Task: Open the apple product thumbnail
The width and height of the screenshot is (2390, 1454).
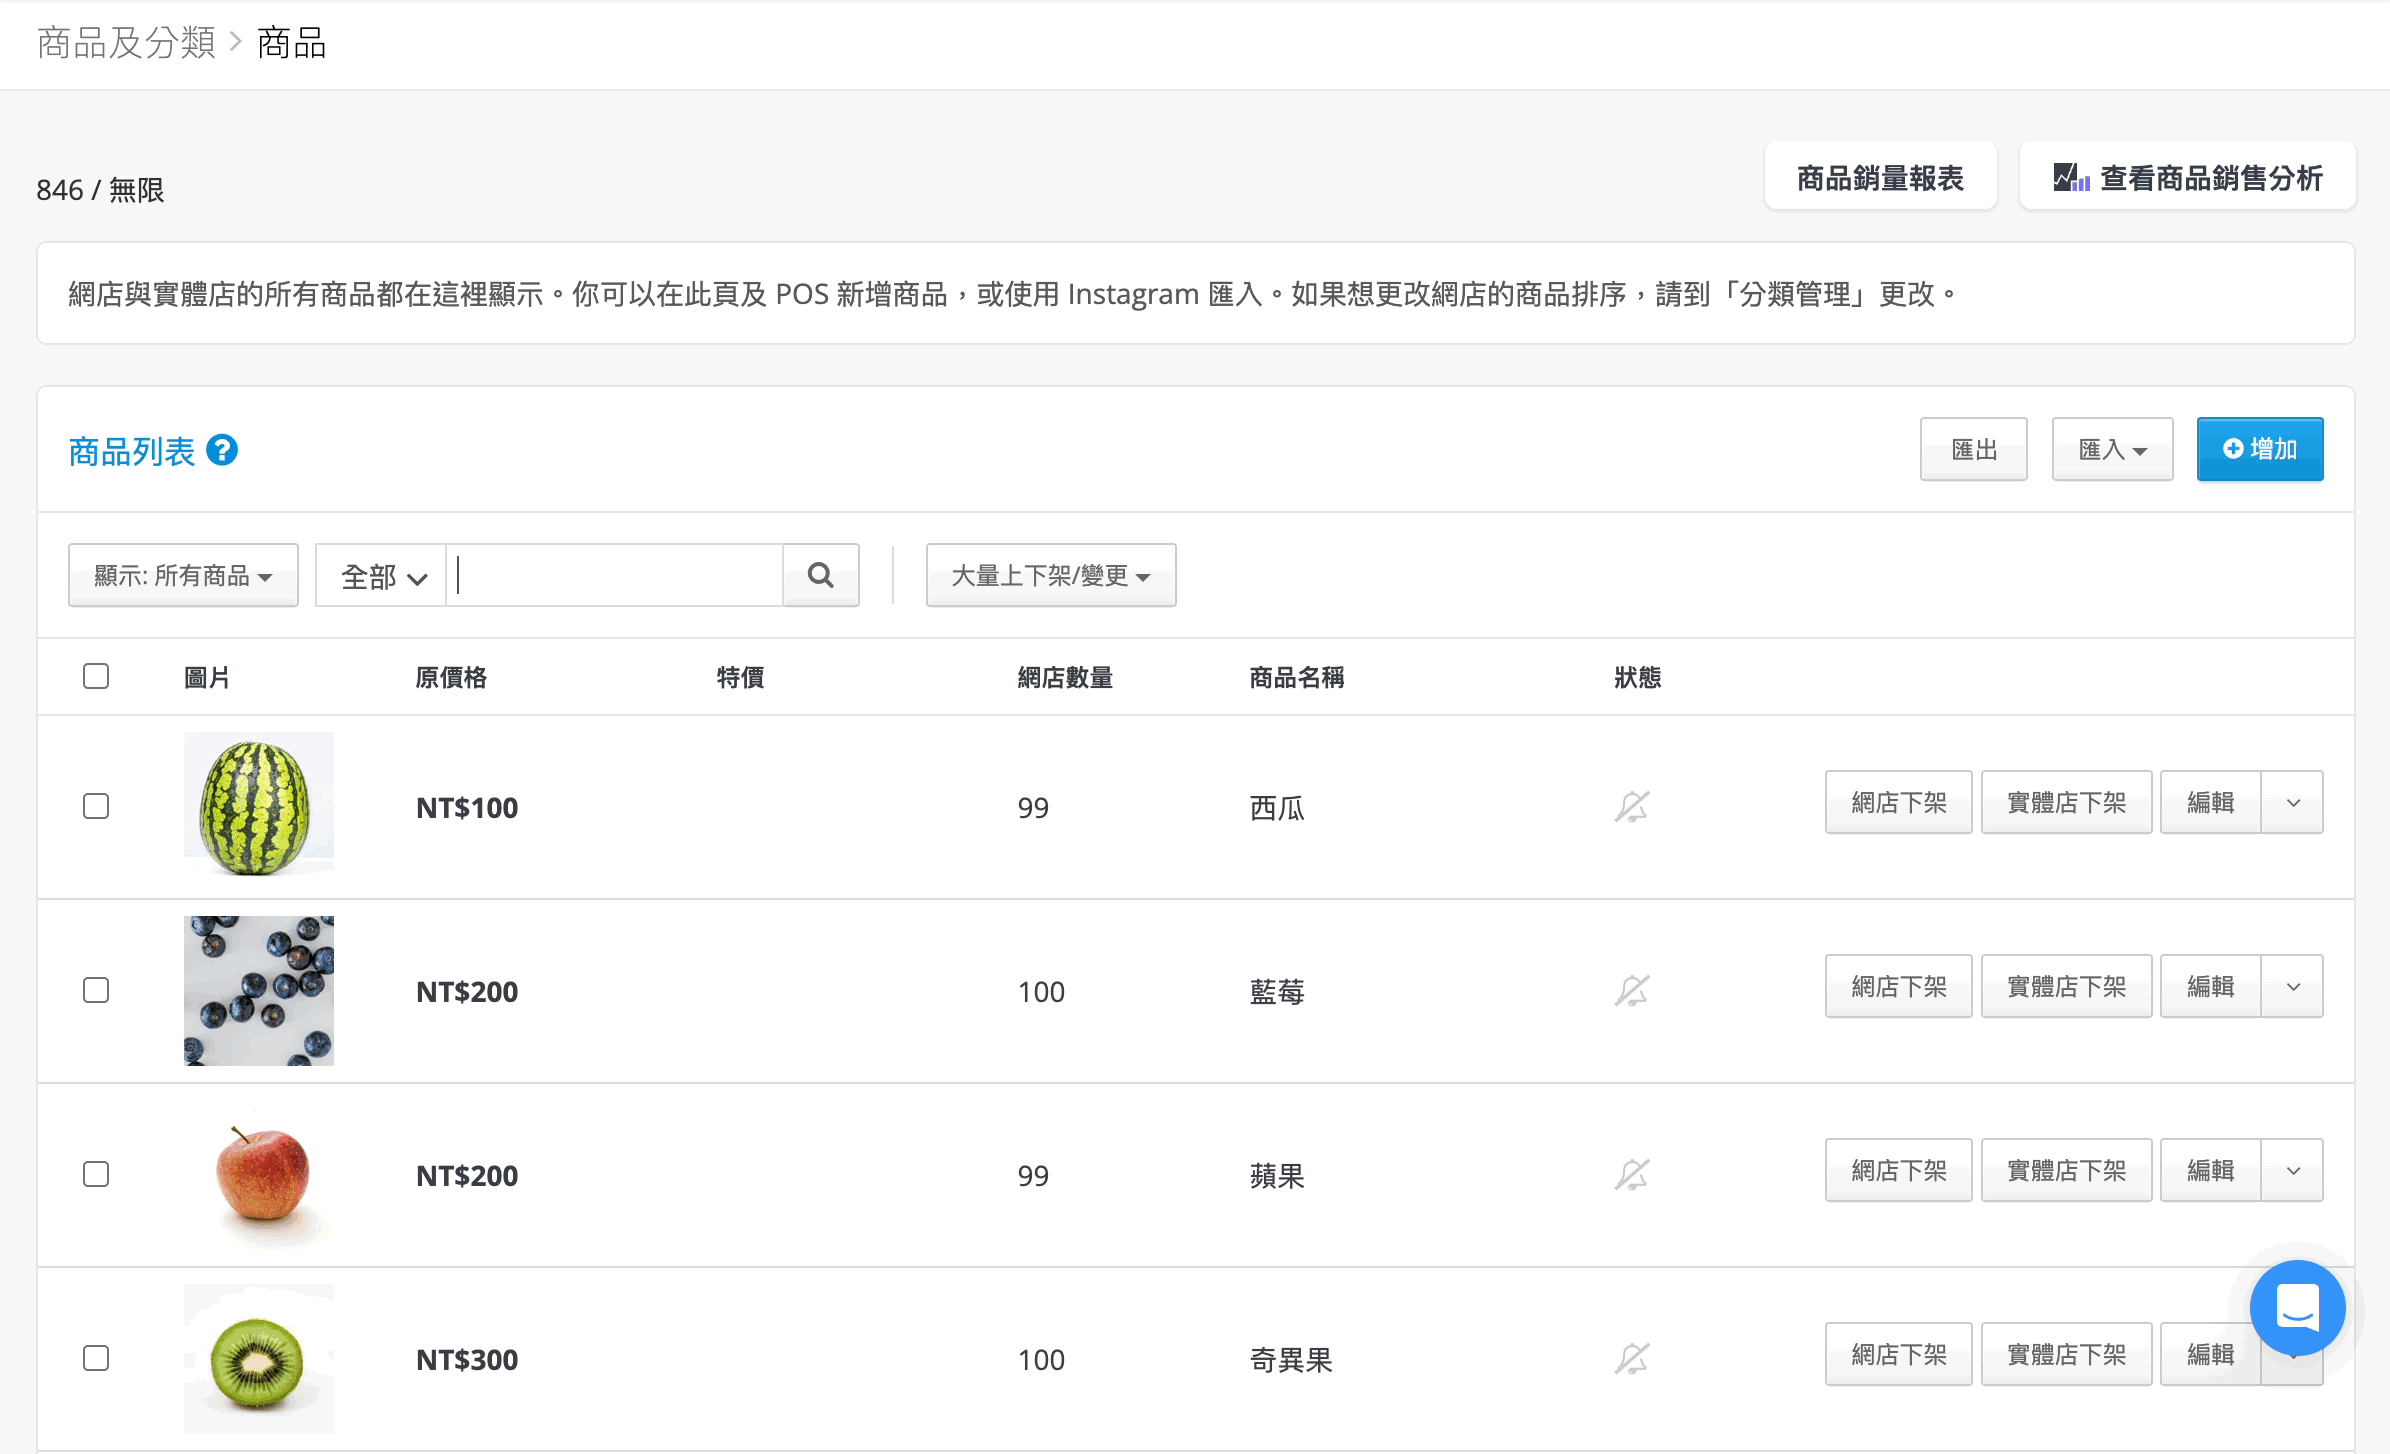Action: (x=259, y=1174)
